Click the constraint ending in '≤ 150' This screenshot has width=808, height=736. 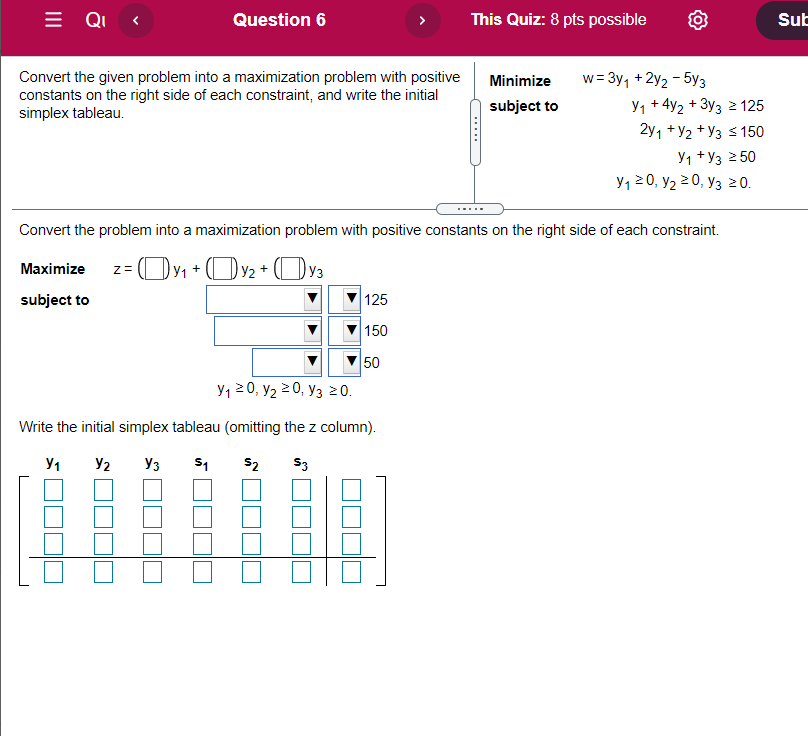(702, 131)
